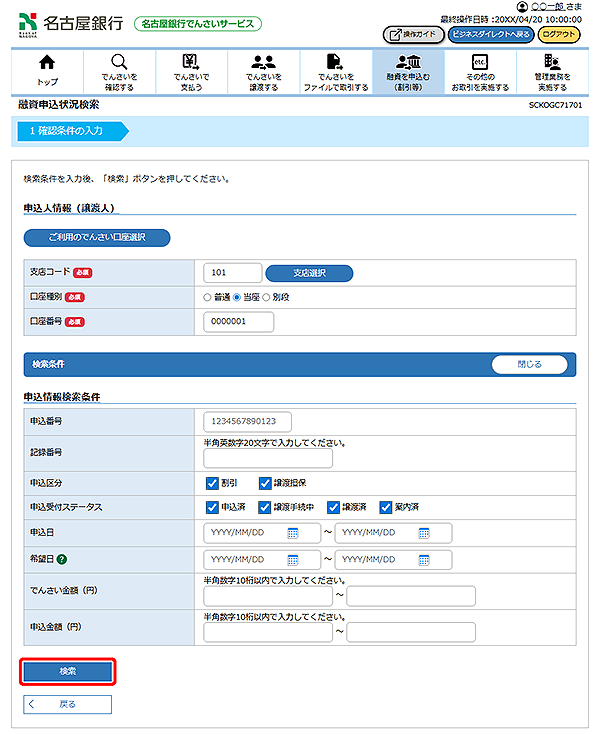
Task: Collapse search conditions with 閉じる button
Action: [529, 365]
